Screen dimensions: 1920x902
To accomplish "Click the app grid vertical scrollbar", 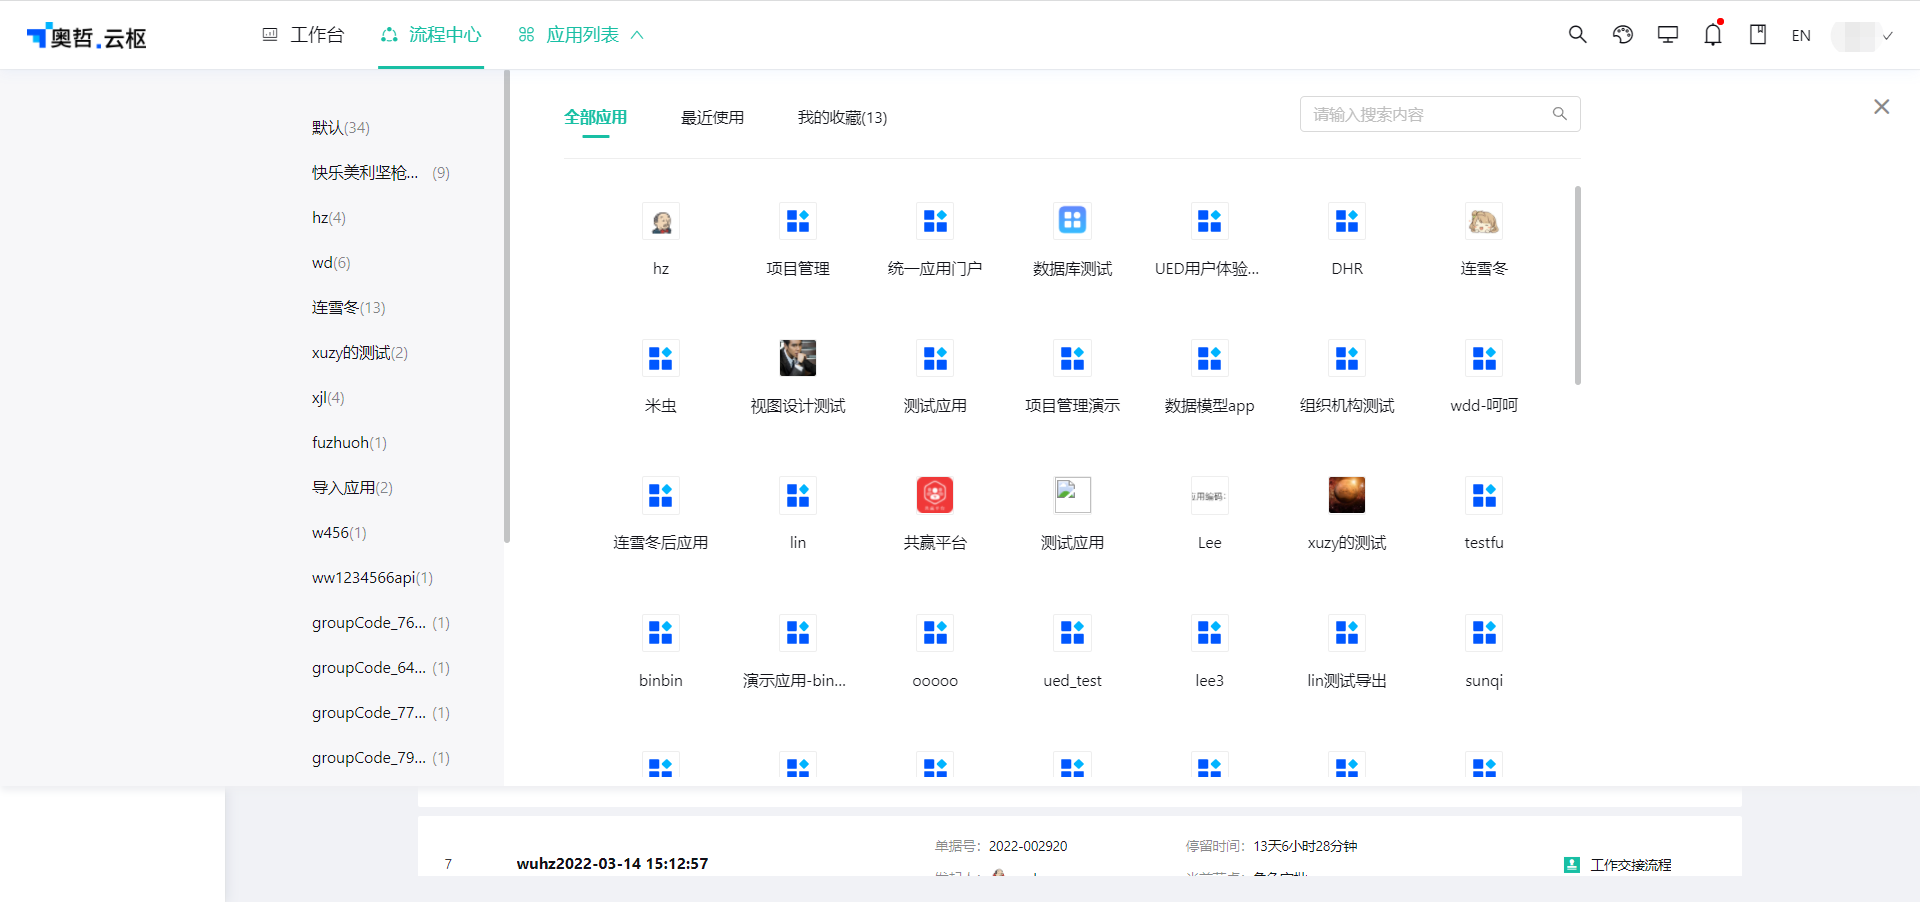I will pyautogui.click(x=1578, y=285).
